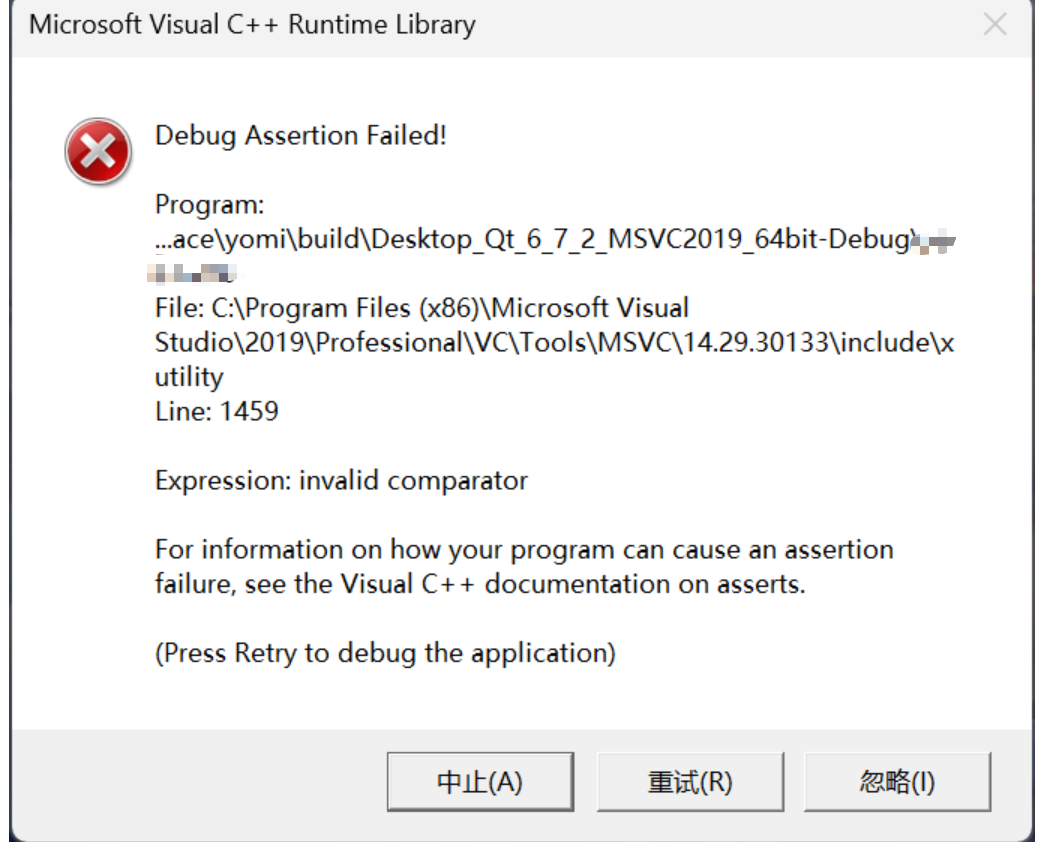Click the Microsoft Visual C++ Runtime Library title
Screen dimensions: 1053x842
(x=253, y=25)
